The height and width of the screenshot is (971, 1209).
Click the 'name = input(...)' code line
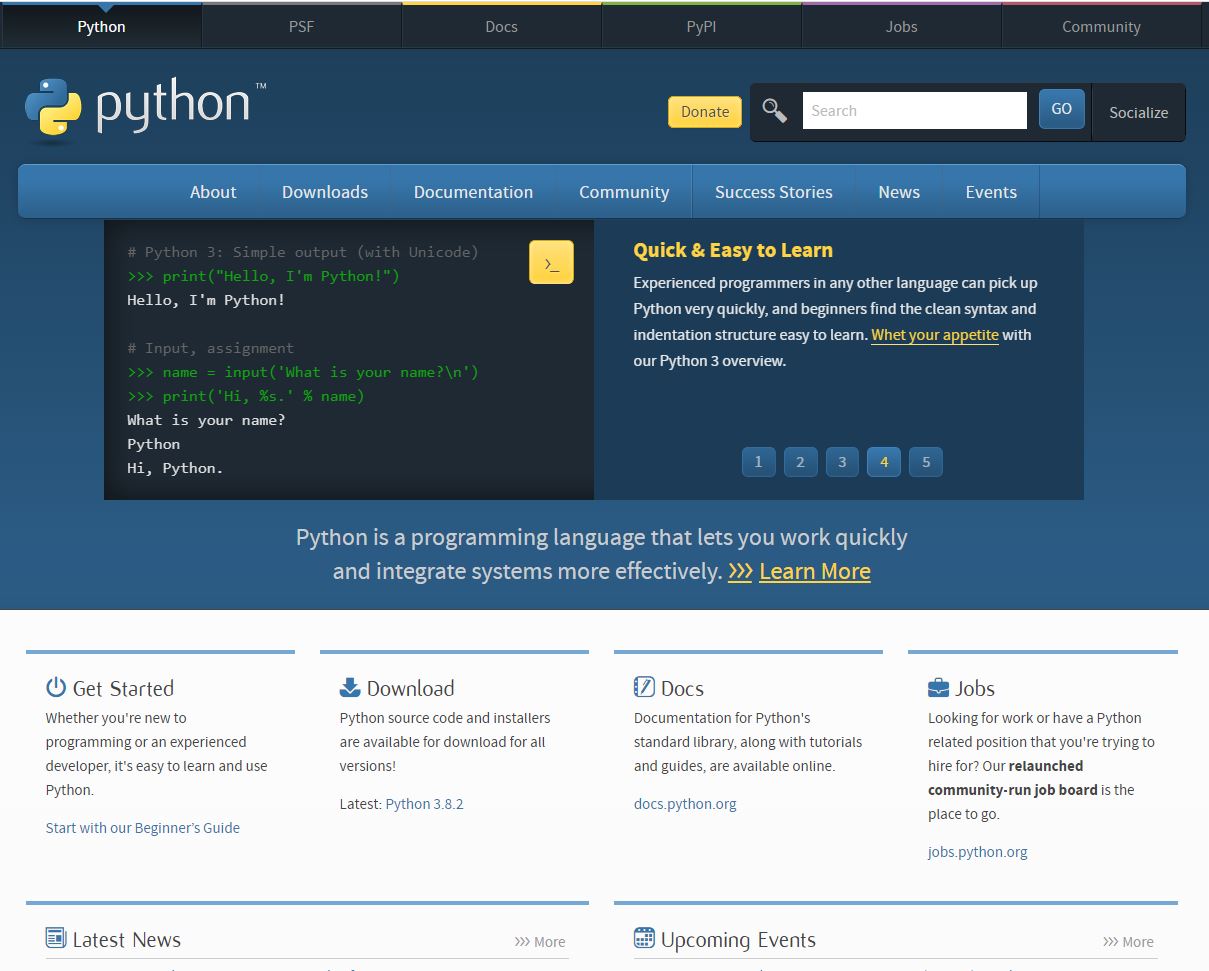click(x=303, y=372)
